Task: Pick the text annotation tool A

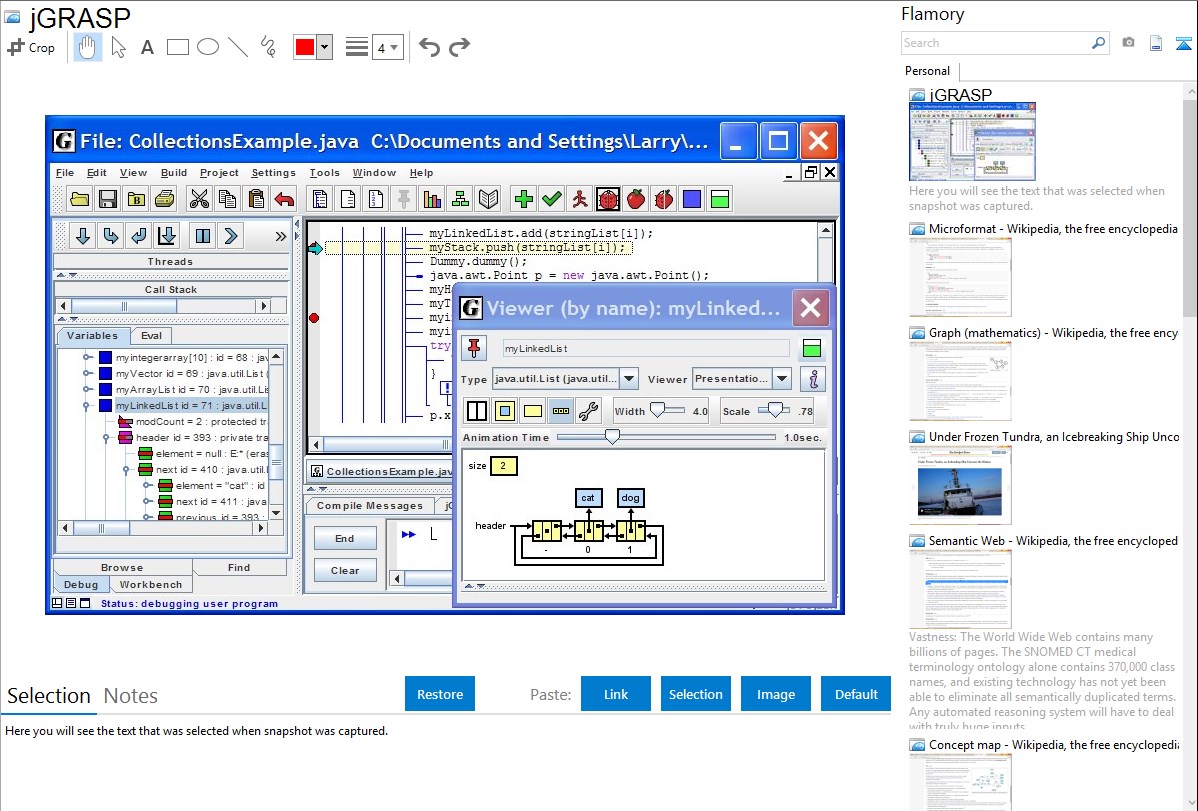Action: [147, 47]
